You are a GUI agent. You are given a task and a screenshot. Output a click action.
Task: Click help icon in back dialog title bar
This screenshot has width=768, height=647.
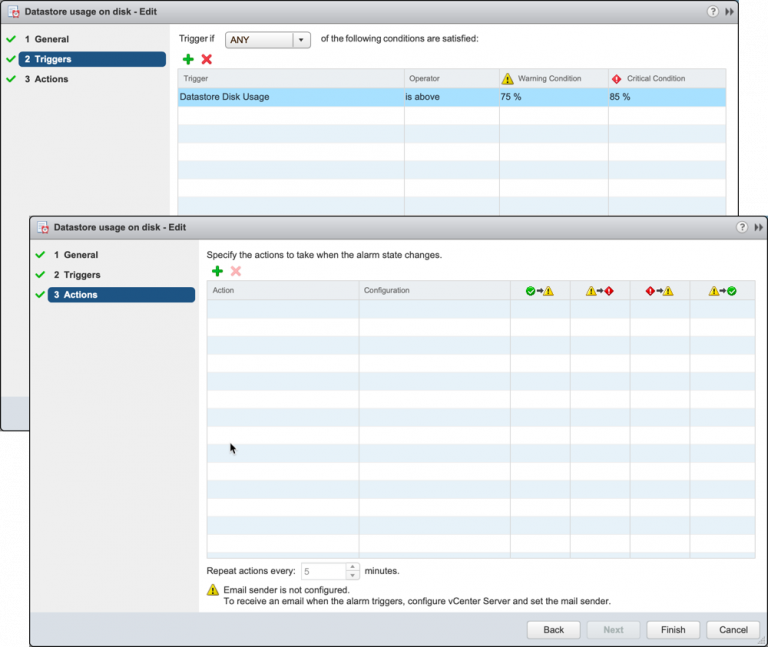point(712,11)
